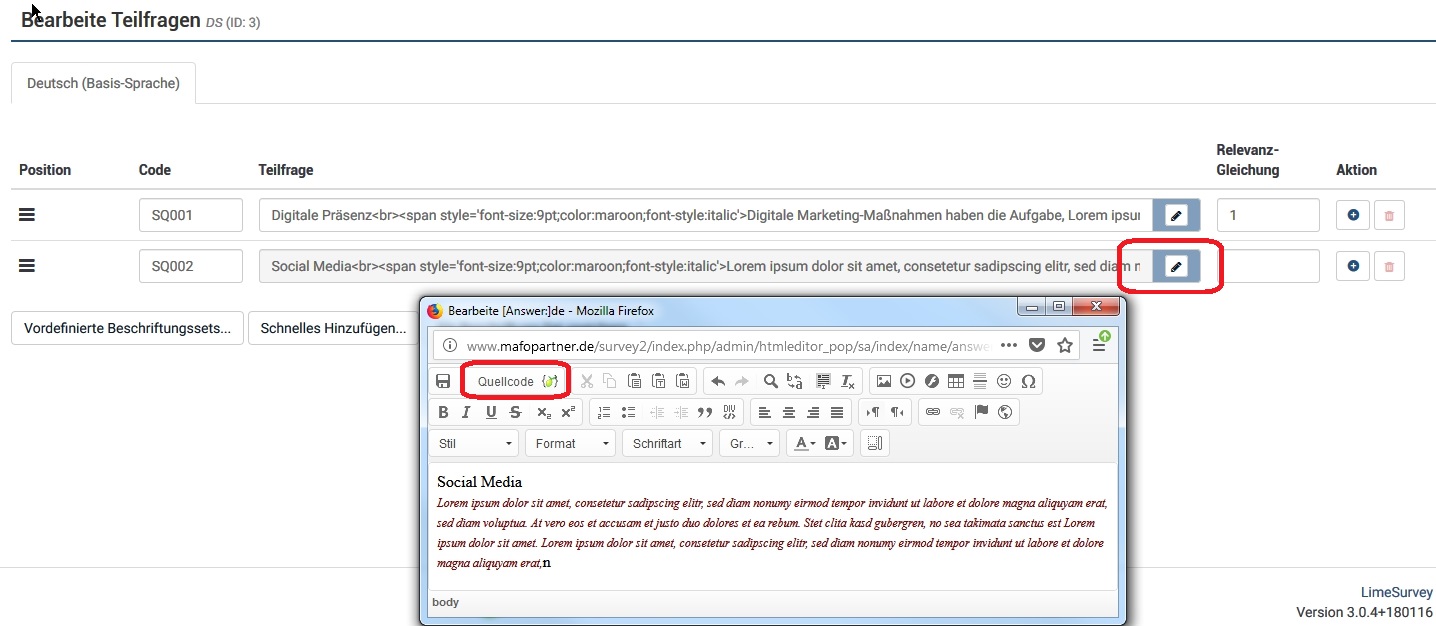1436x626 pixels.
Task: Open editor for SQ002 using pencil icon
Action: pos(1176,266)
